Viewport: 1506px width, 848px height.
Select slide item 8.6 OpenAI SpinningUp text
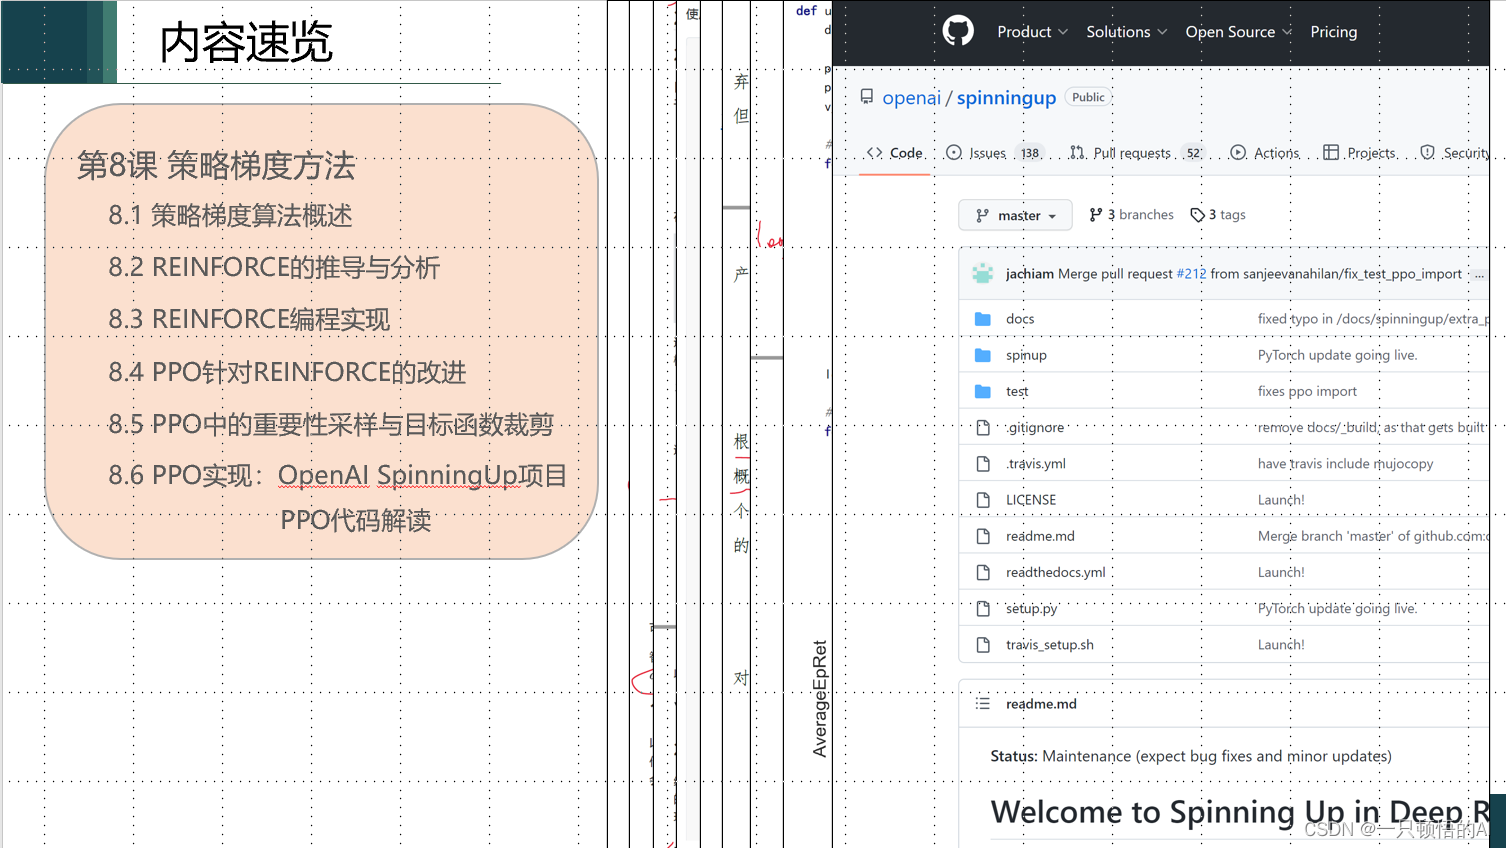tap(338, 475)
